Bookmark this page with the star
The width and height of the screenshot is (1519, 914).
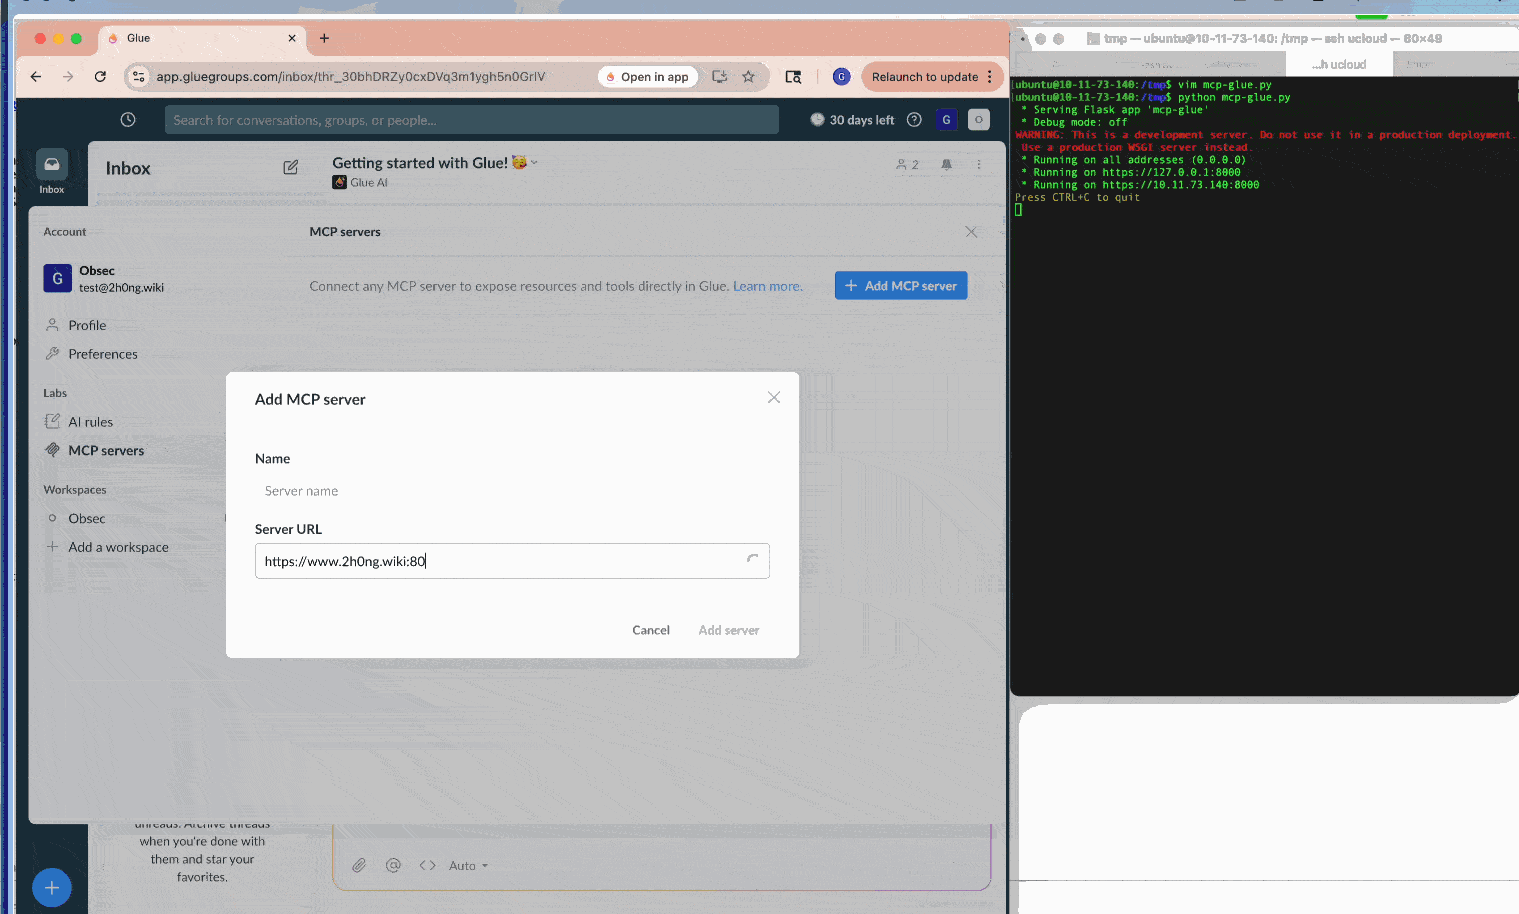[x=748, y=77]
